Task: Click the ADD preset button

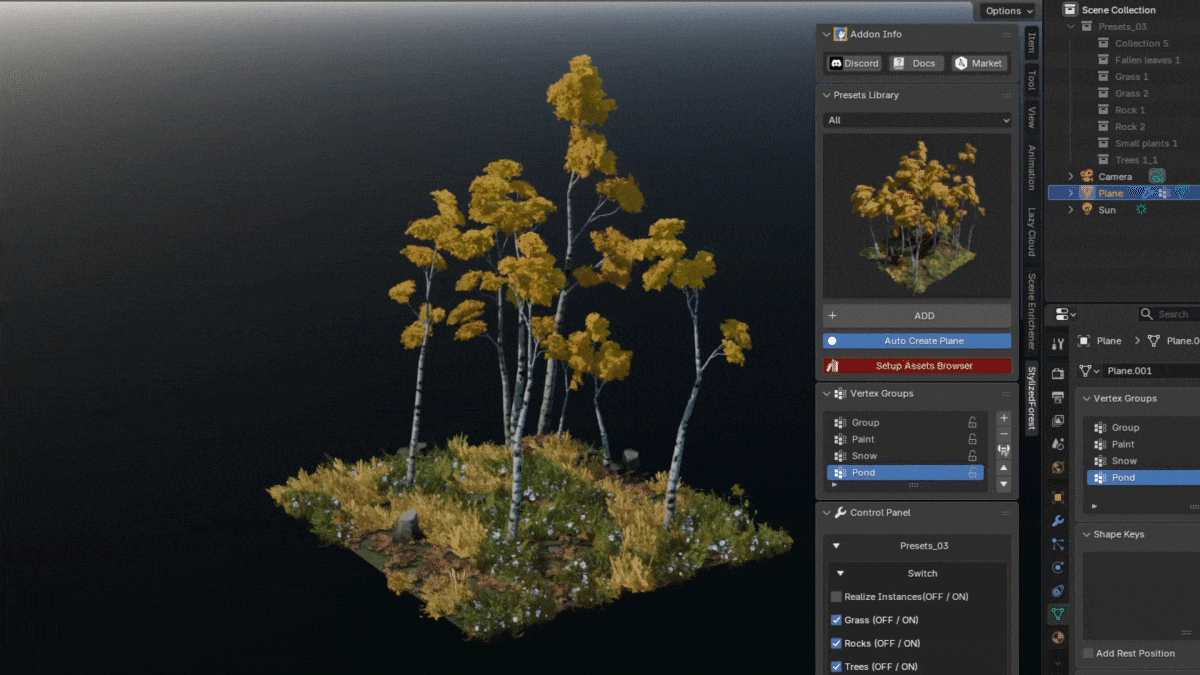Action: [x=917, y=315]
